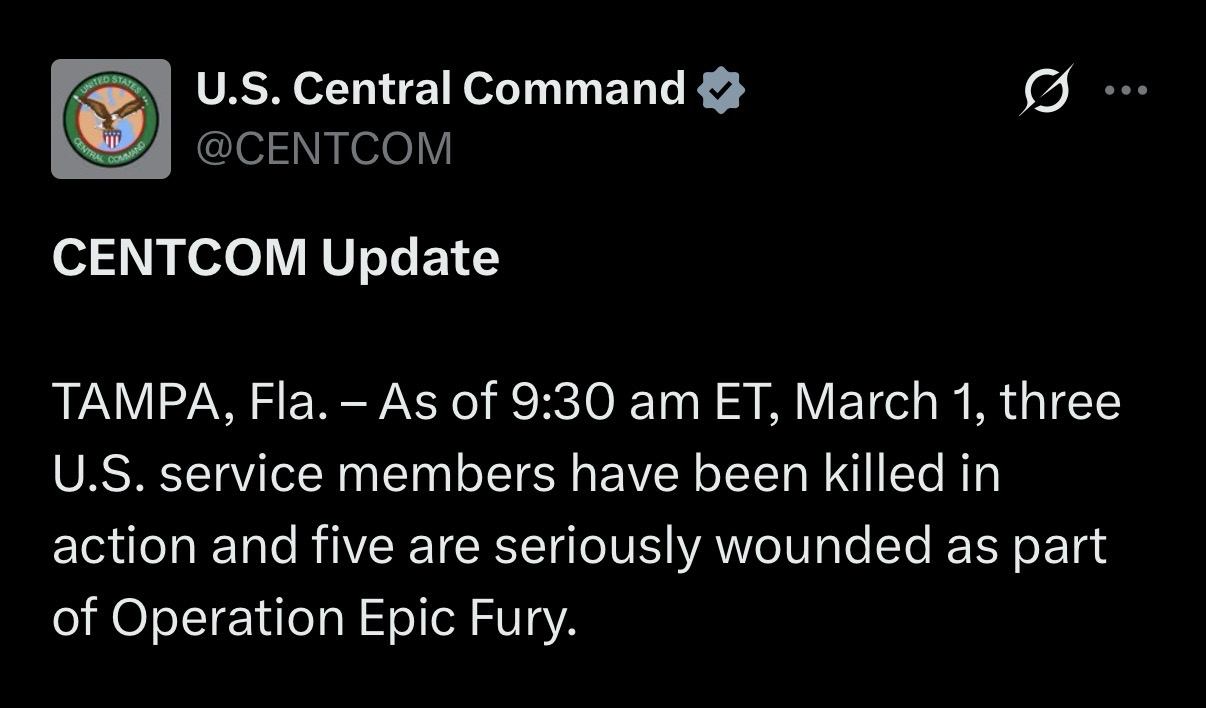Click the eagle emblem in the avatar
The height and width of the screenshot is (708, 1206).
113,117
